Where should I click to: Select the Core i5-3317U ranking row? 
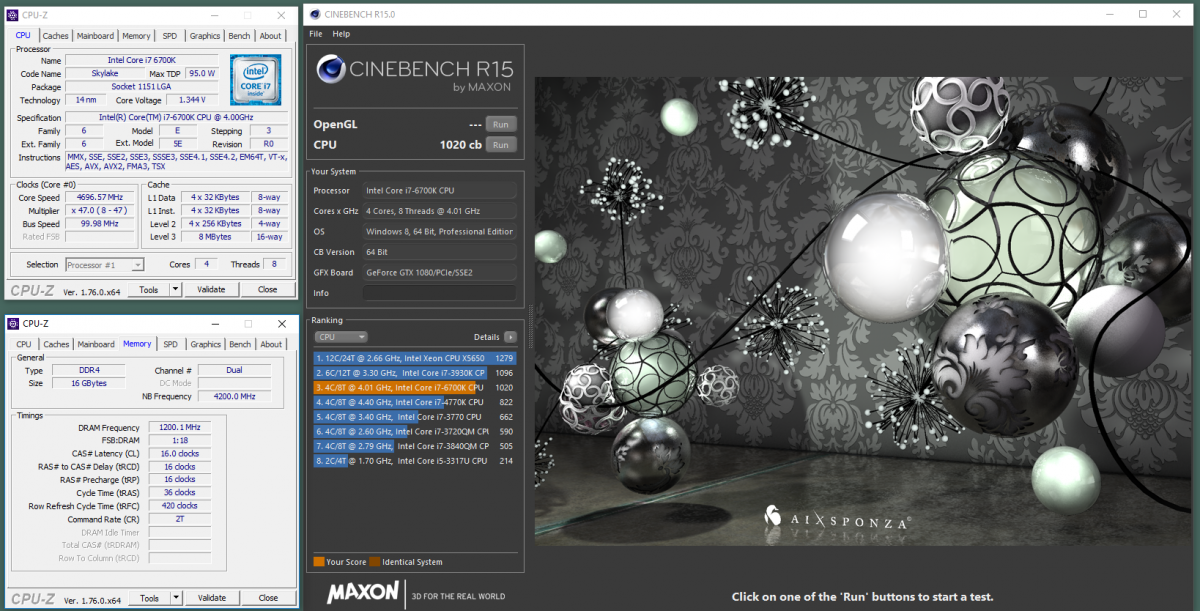tap(415, 461)
